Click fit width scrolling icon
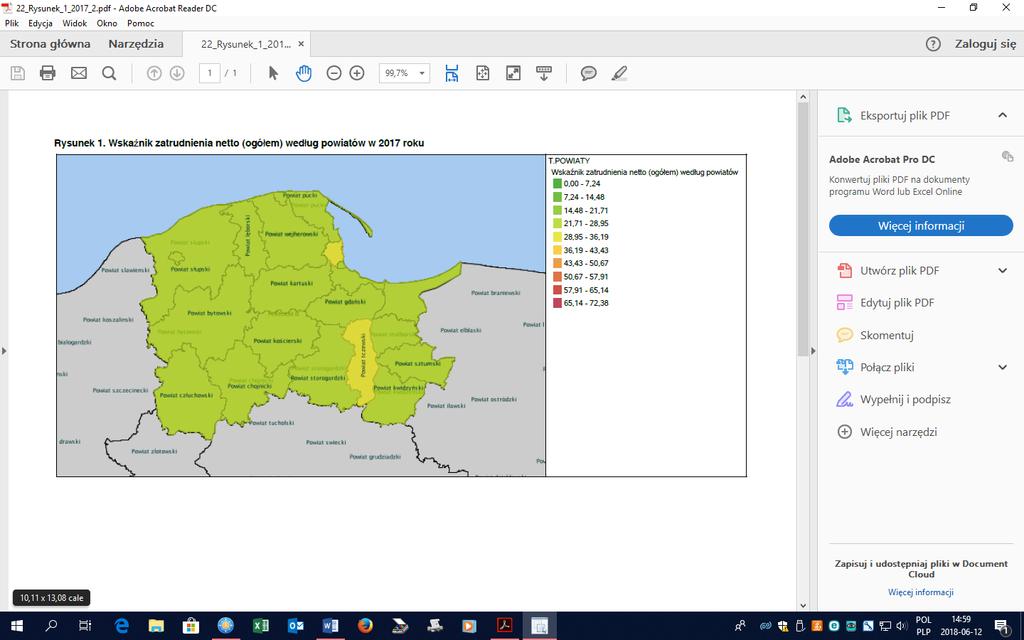The height and width of the screenshot is (640, 1024). [x=452, y=73]
